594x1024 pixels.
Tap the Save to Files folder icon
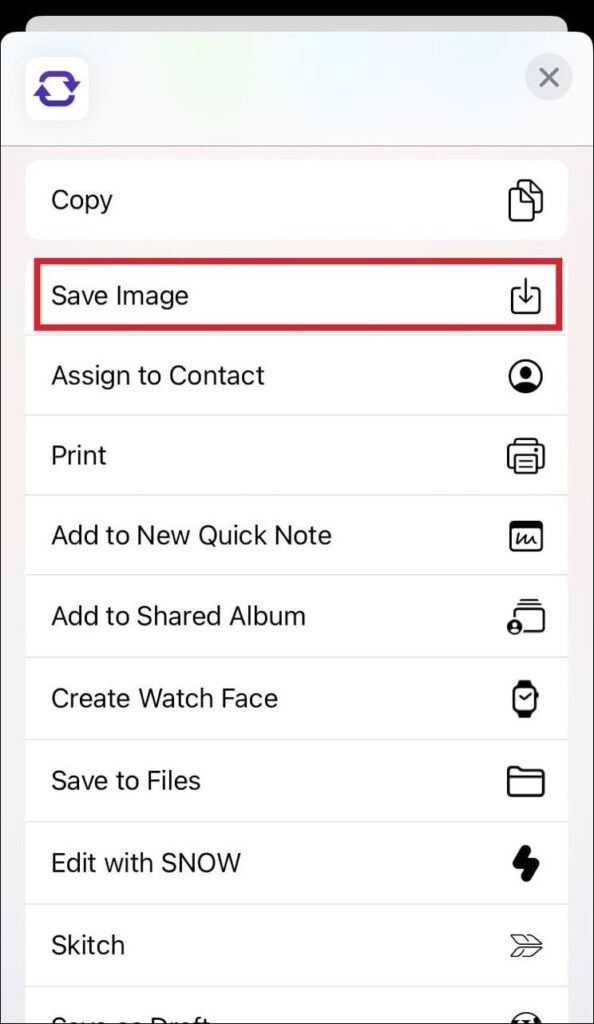[525, 781]
